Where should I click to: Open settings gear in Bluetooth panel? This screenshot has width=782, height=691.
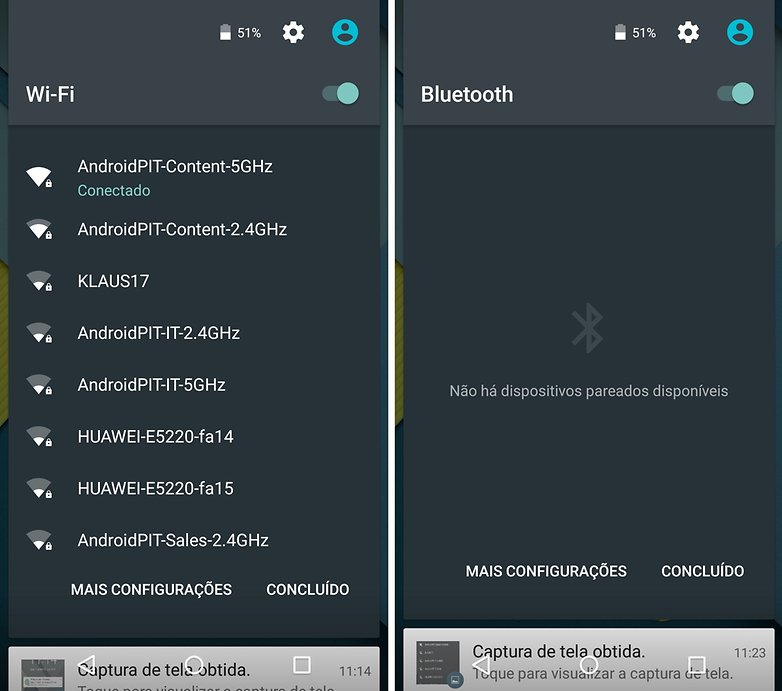(x=688, y=32)
